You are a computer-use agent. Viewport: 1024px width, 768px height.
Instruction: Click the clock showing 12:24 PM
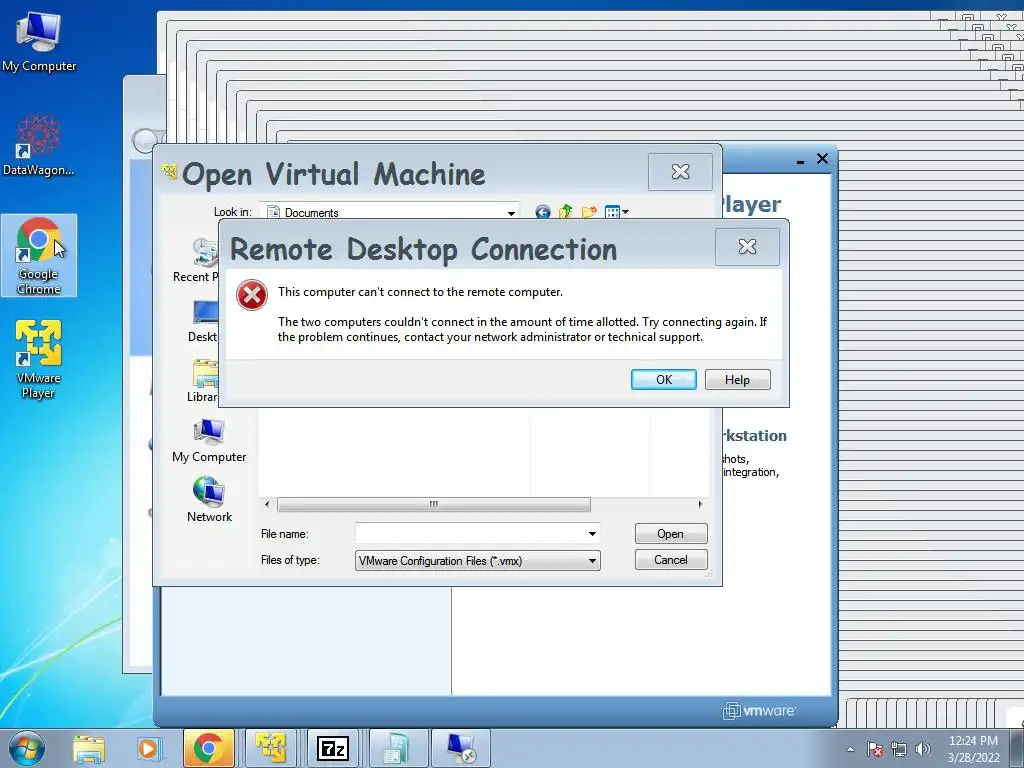pyautogui.click(x=973, y=748)
